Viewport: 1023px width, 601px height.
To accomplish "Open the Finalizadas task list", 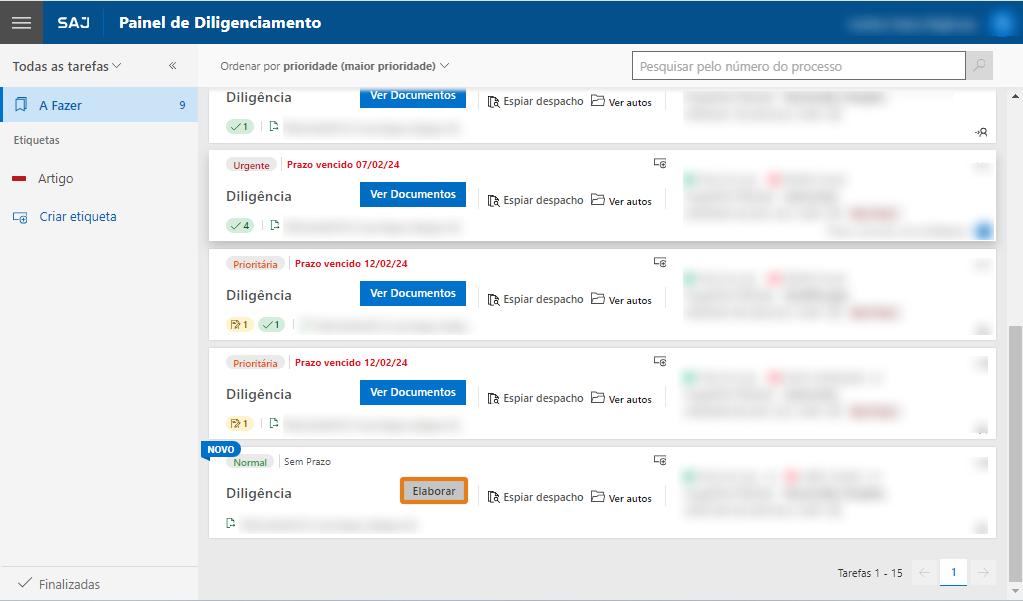I will click(60, 584).
